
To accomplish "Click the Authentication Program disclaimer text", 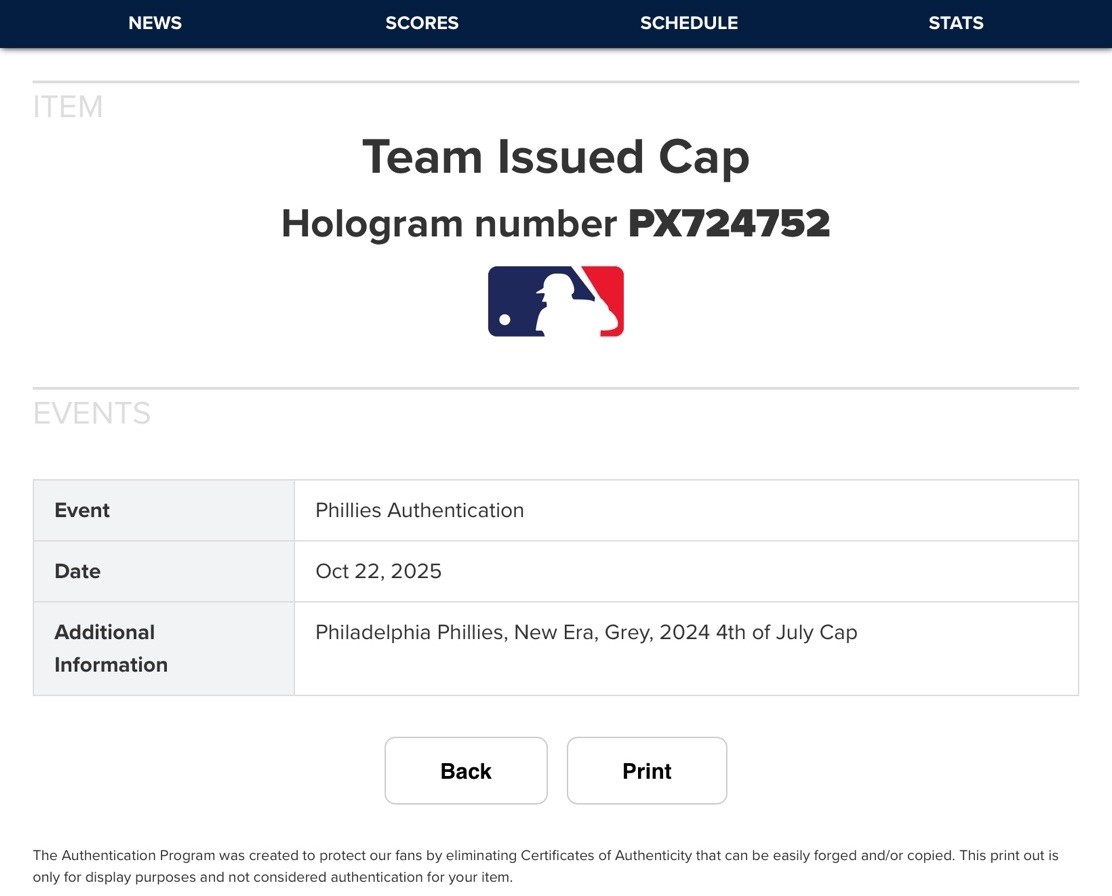I will click(x=545, y=866).
